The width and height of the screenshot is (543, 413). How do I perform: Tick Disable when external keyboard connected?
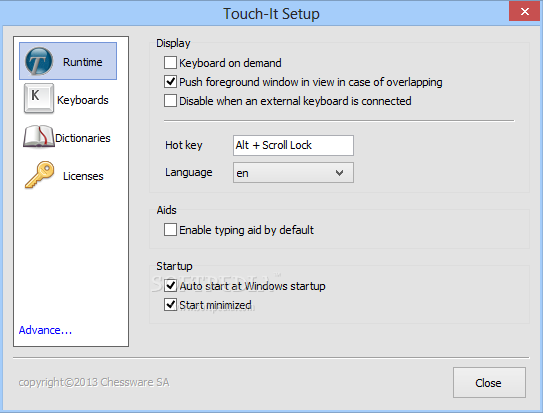pyautogui.click(x=170, y=101)
